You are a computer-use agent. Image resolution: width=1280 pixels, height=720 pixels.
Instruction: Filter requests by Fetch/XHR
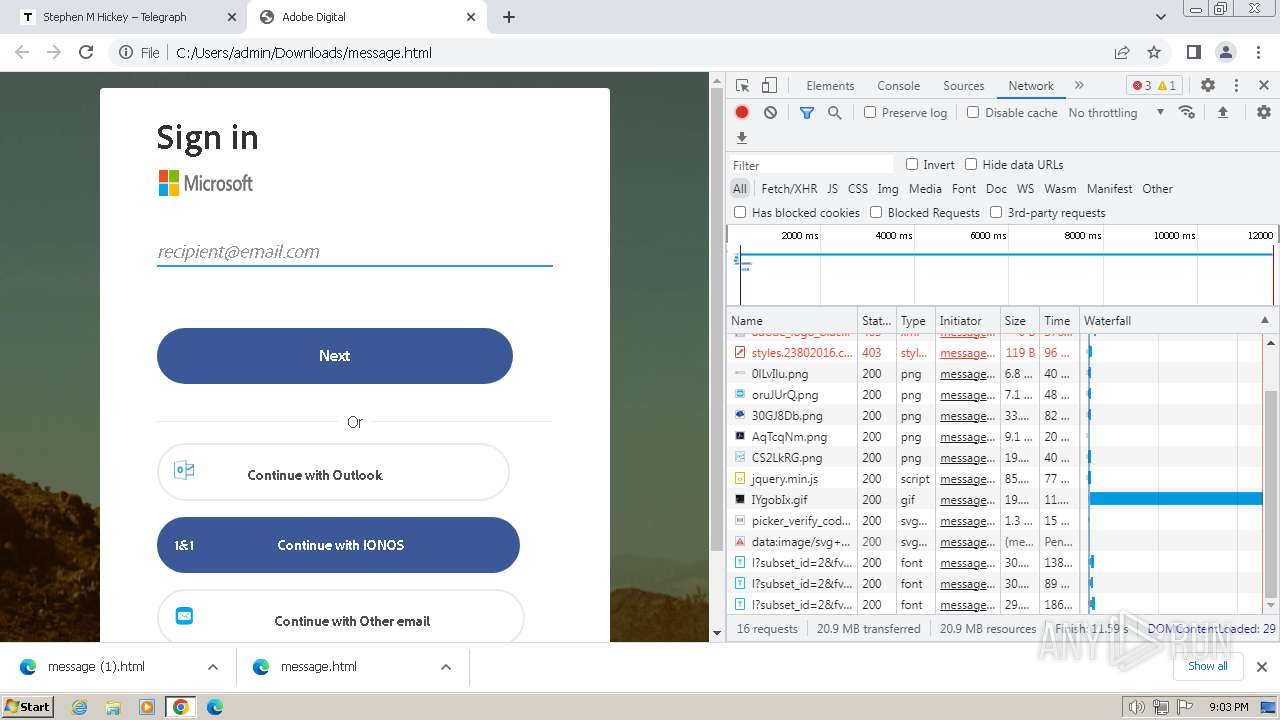789,188
